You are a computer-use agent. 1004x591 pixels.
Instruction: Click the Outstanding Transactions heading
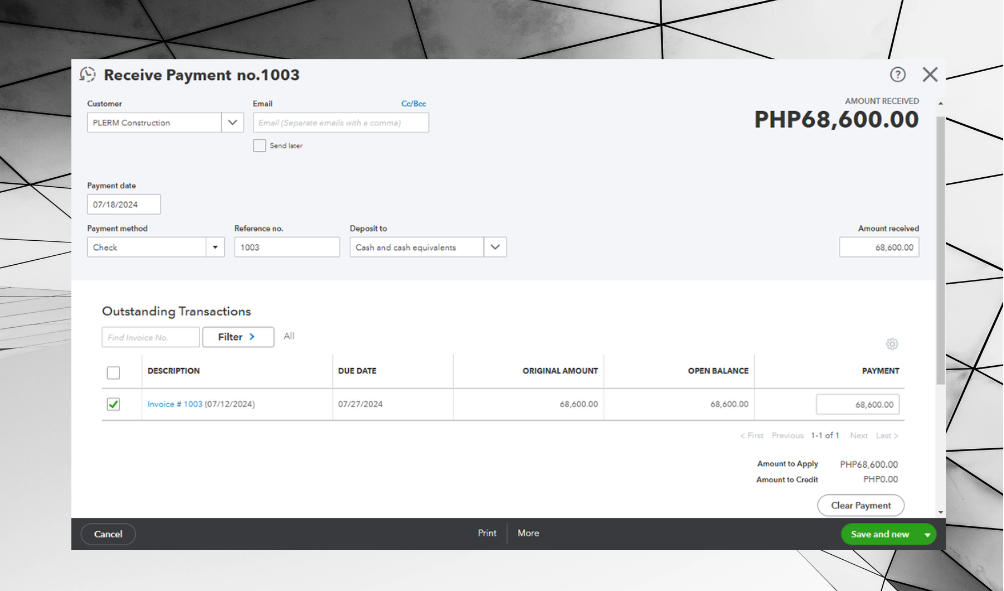(x=176, y=312)
